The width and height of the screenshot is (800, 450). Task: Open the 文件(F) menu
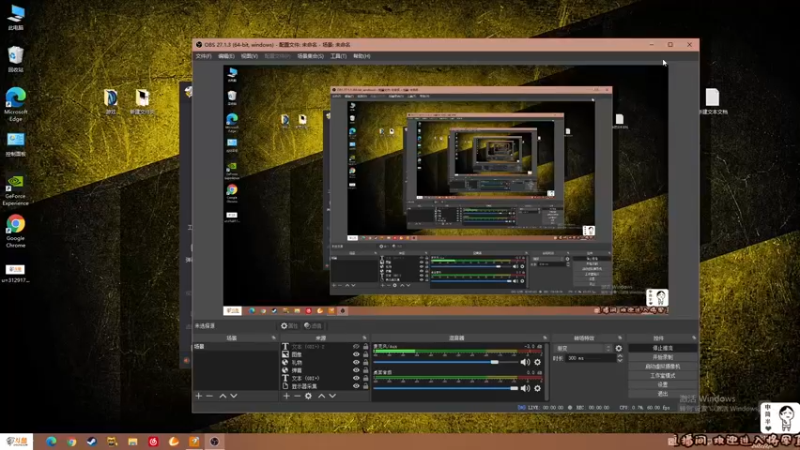click(x=203, y=56)
